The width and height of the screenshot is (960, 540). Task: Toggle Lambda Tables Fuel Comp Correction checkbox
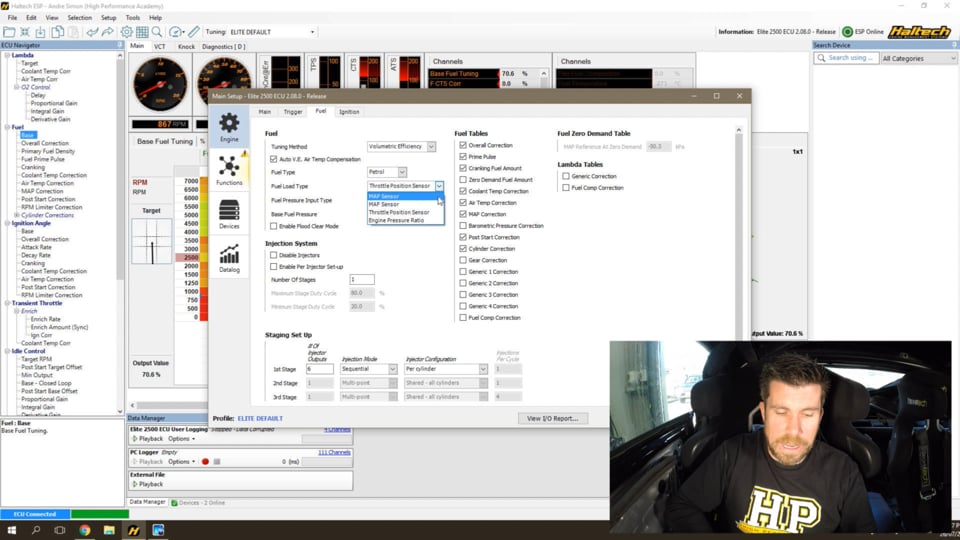point(566,188)
